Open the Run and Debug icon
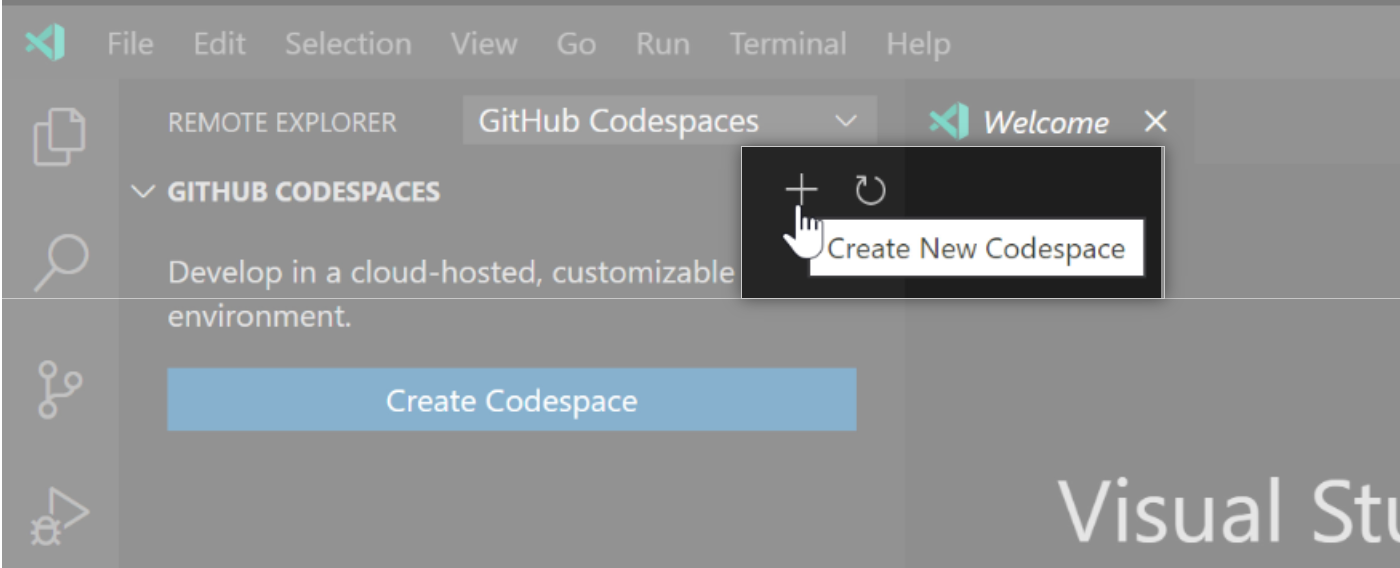 pyautogui.click(x=59, y=515)
